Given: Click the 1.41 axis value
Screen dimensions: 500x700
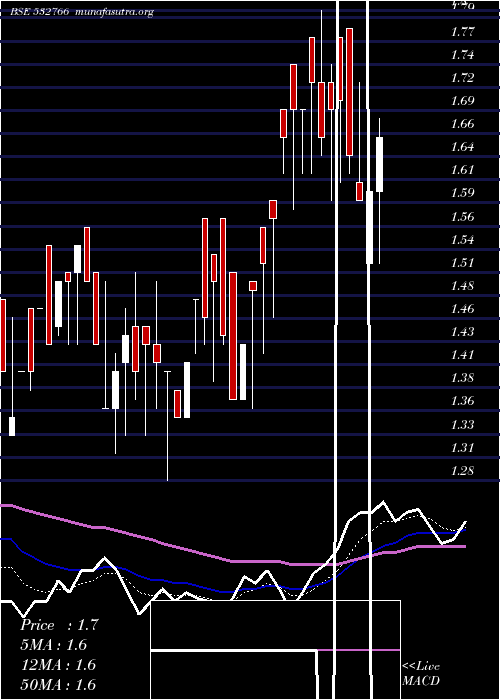Looking at the screenshot, I should coord(462,355).
